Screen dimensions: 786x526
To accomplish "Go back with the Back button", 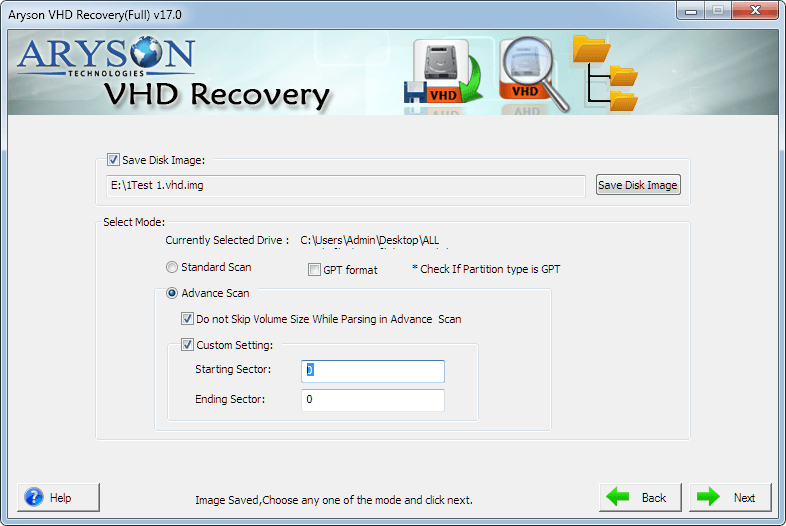I will pyautogui.click(x=640, y=497).
